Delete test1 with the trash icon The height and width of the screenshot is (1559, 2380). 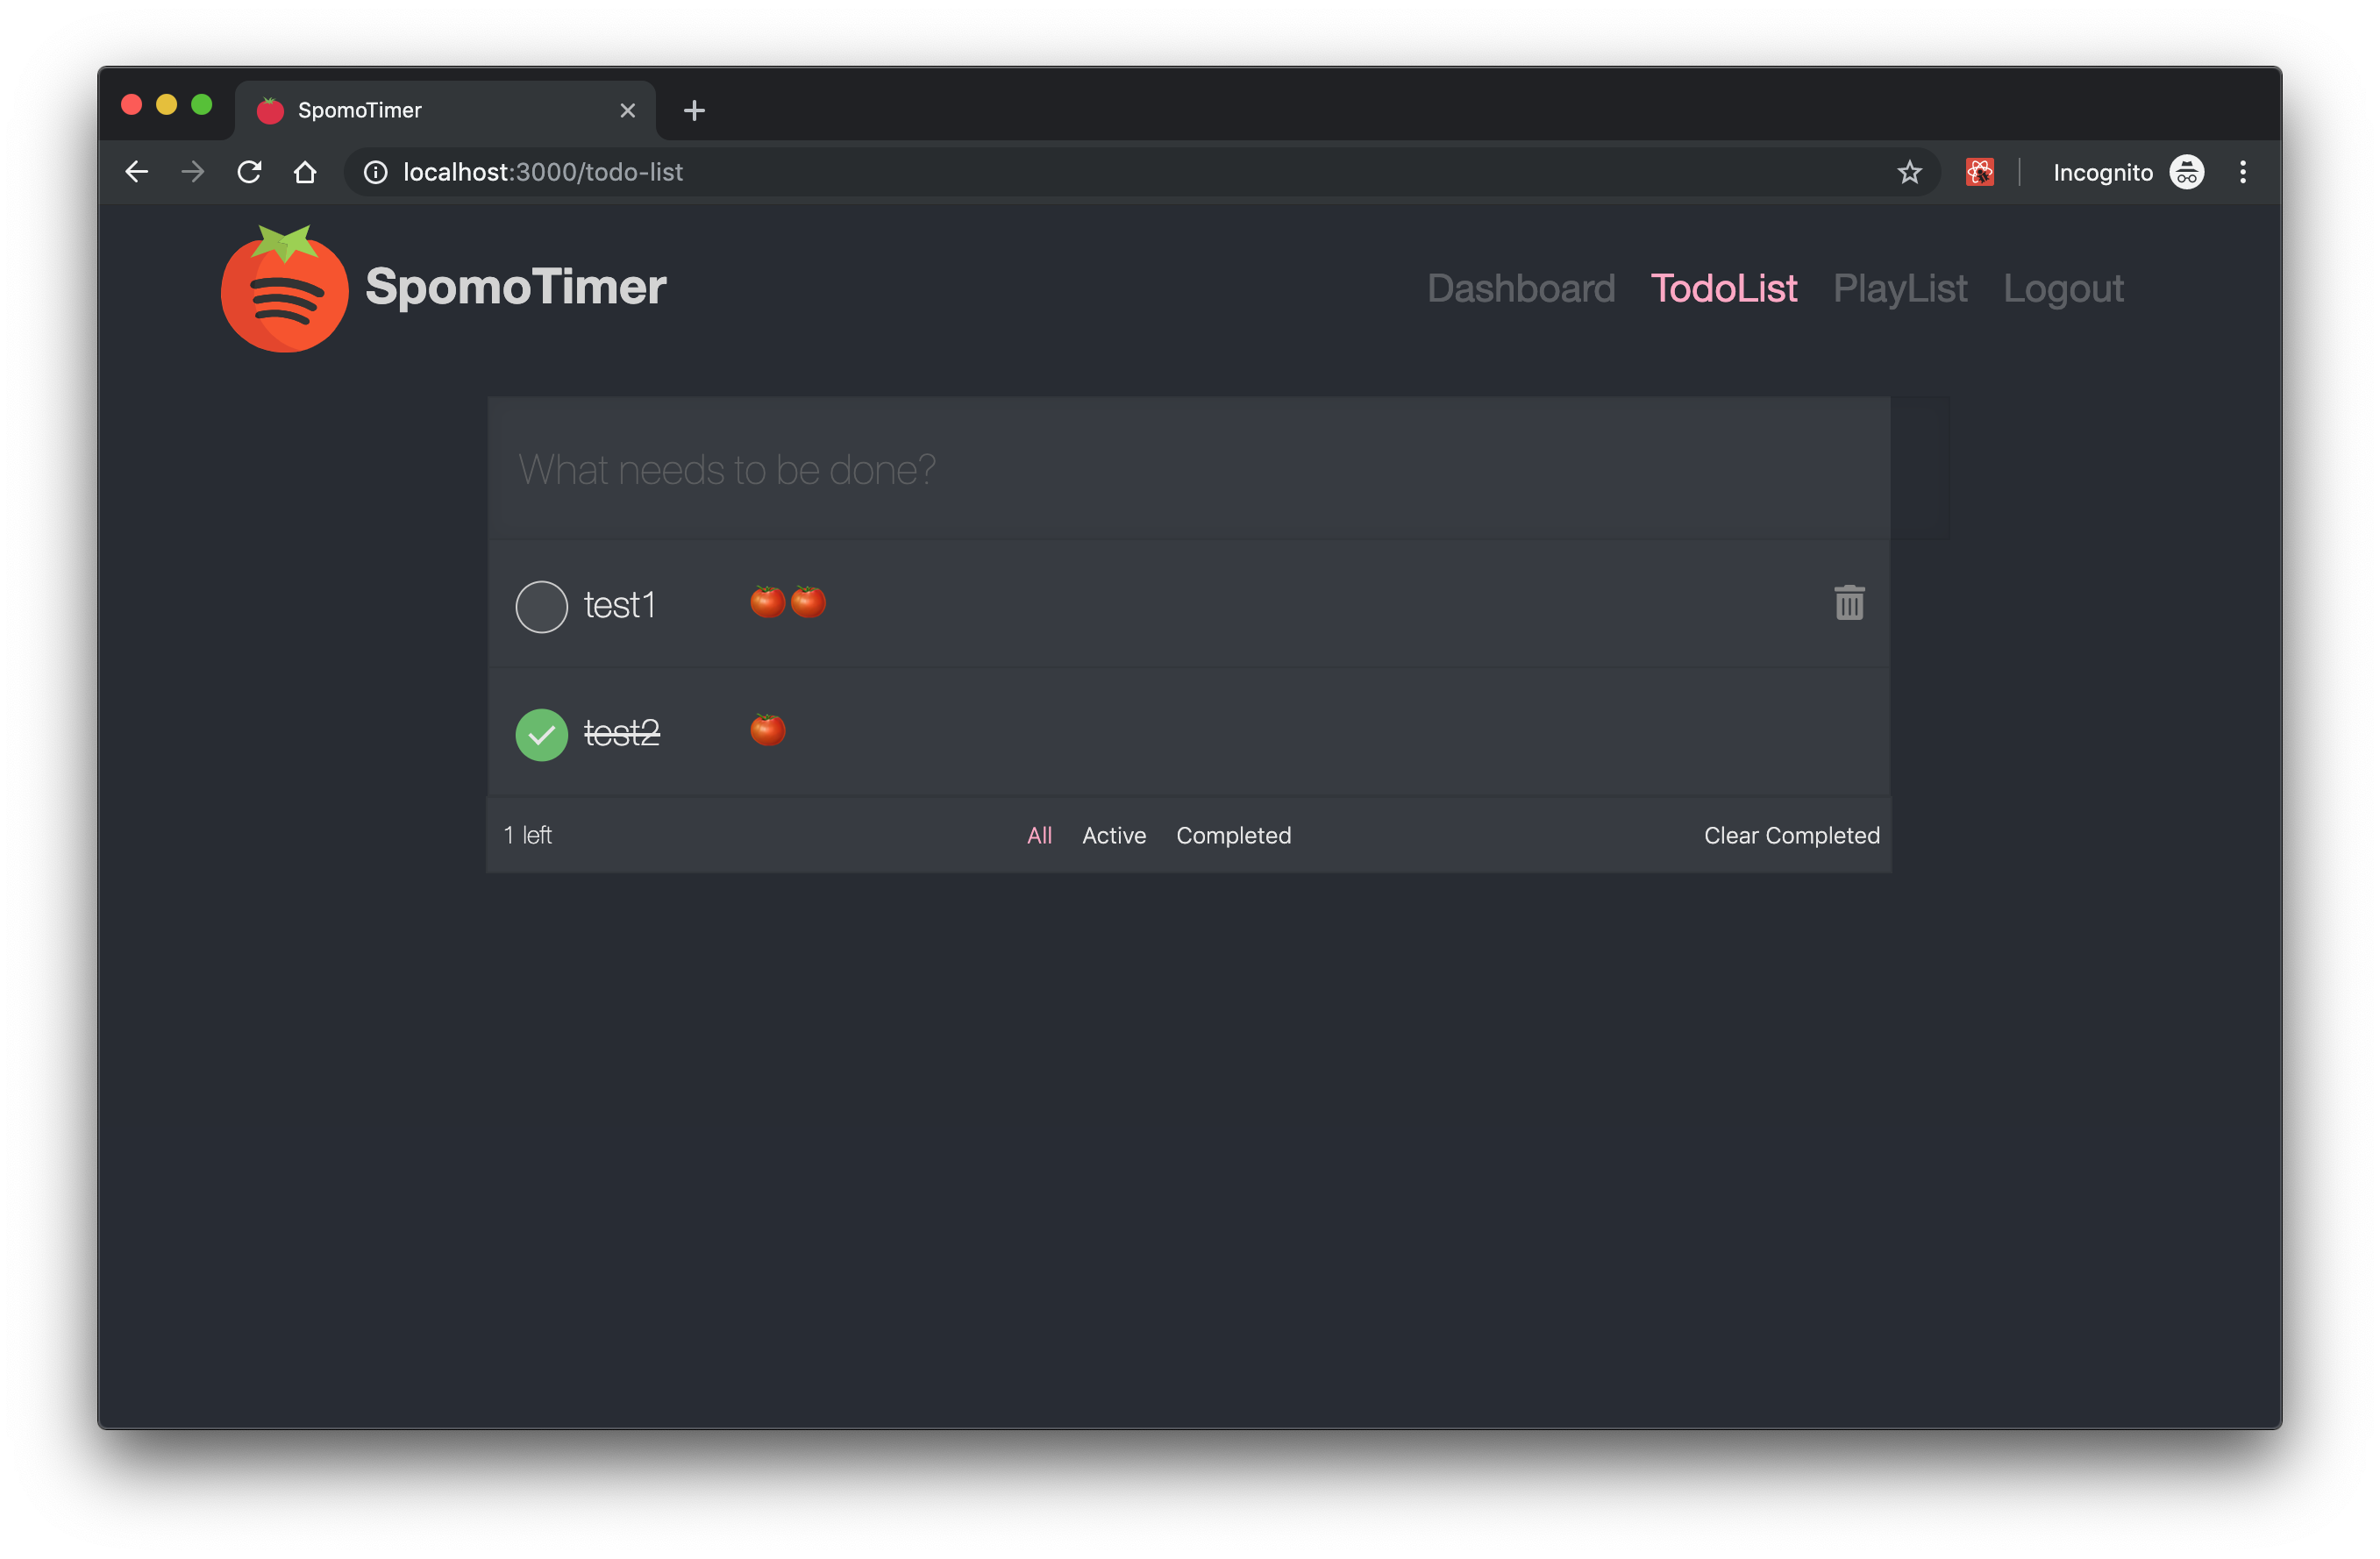[x=1849, y=603]
